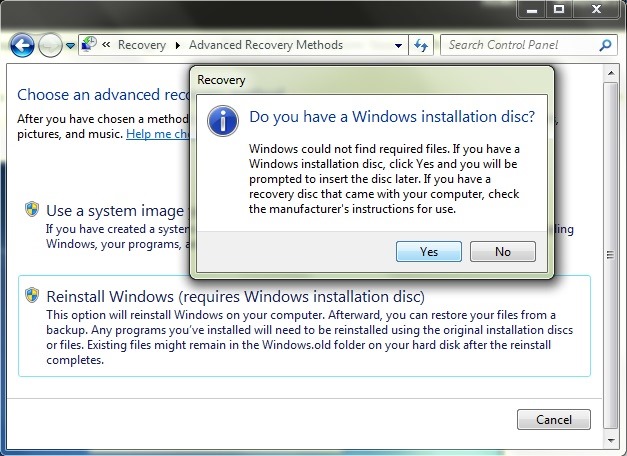This screenshot has width=627, height=456.
Task: Close the Control Panel window
Action: (596, 10)
